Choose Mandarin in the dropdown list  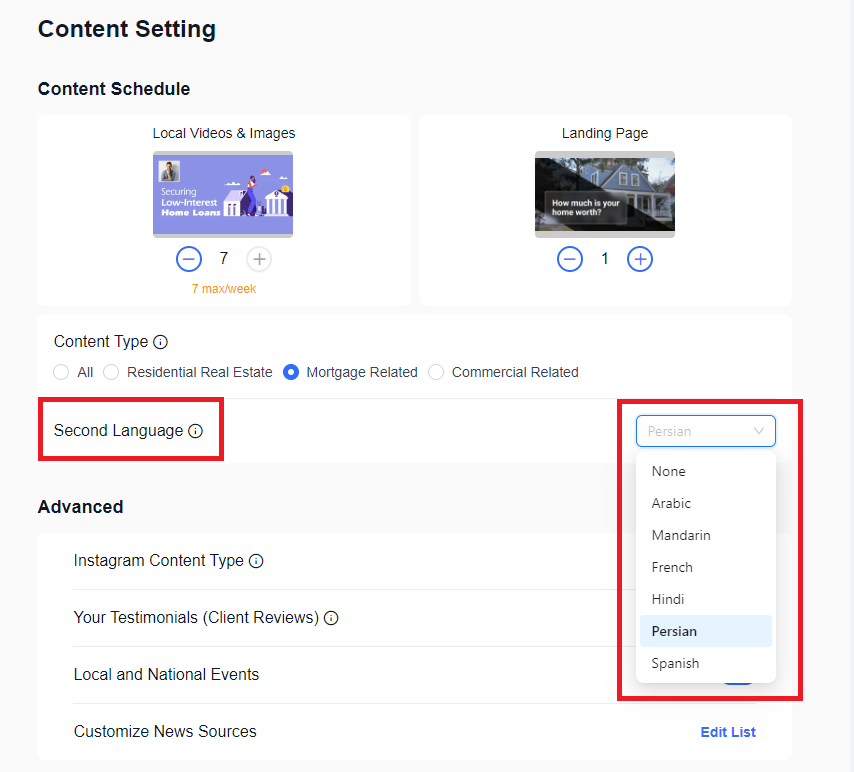pos(681,535)
